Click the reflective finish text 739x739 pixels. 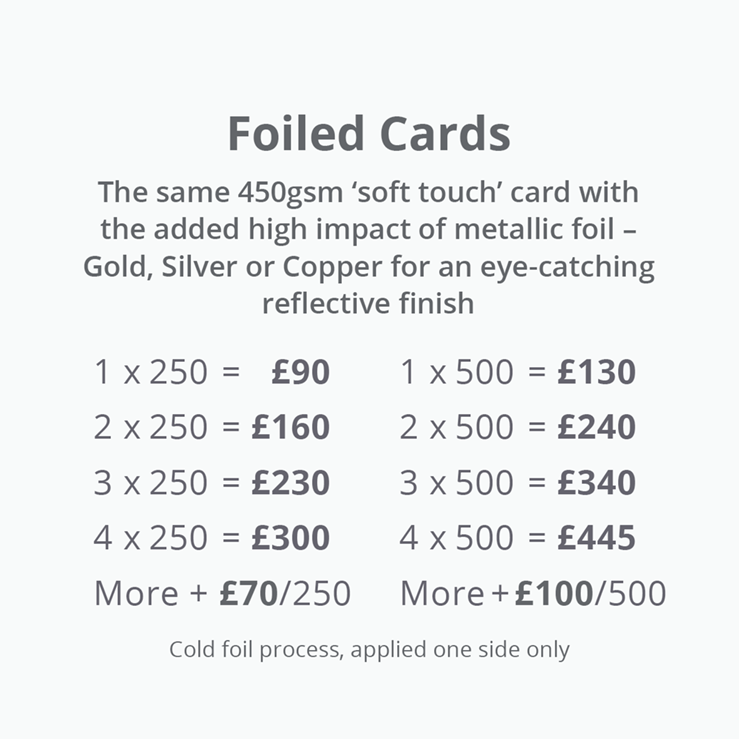pos(368,303)
